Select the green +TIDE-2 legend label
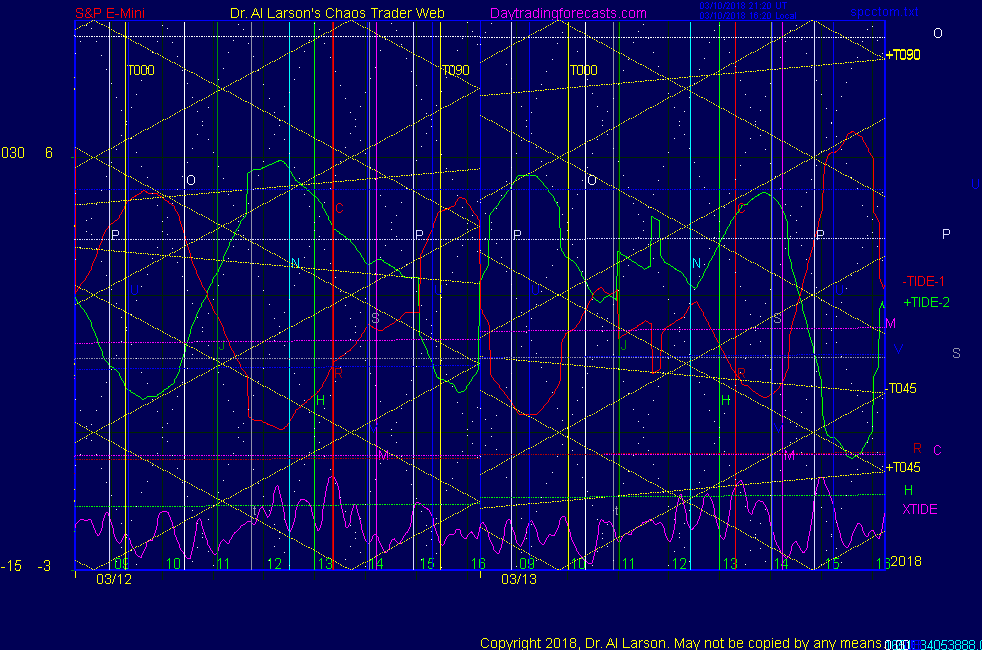982x650 pixels. (927, 302)
